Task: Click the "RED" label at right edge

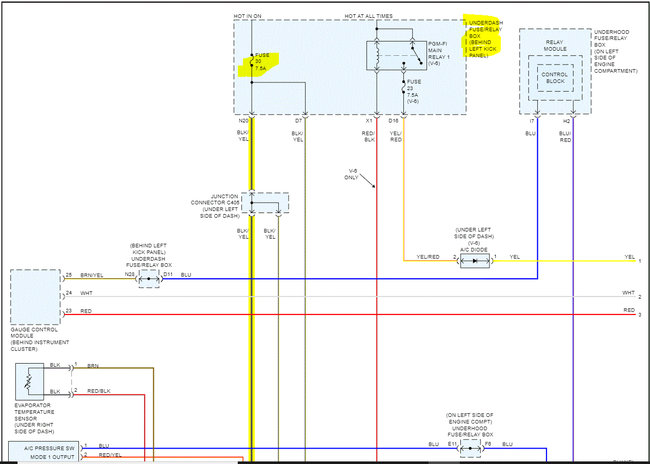Action: [629, 311]
